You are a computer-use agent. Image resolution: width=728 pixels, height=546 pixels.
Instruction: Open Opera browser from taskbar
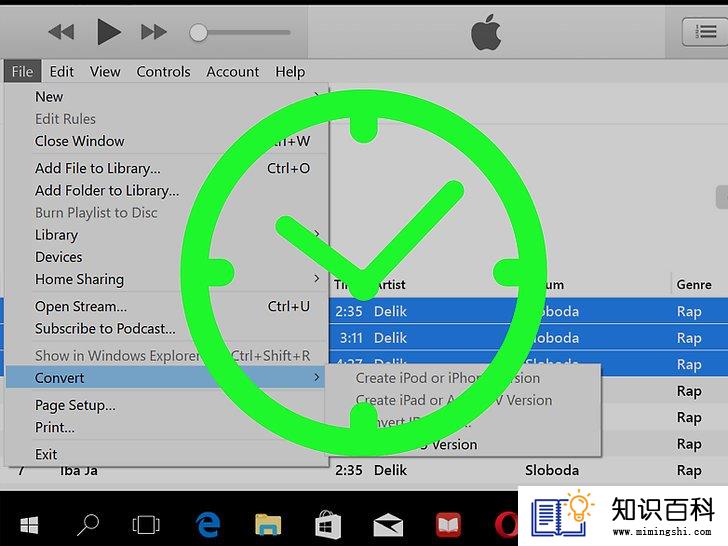(507, 525)
